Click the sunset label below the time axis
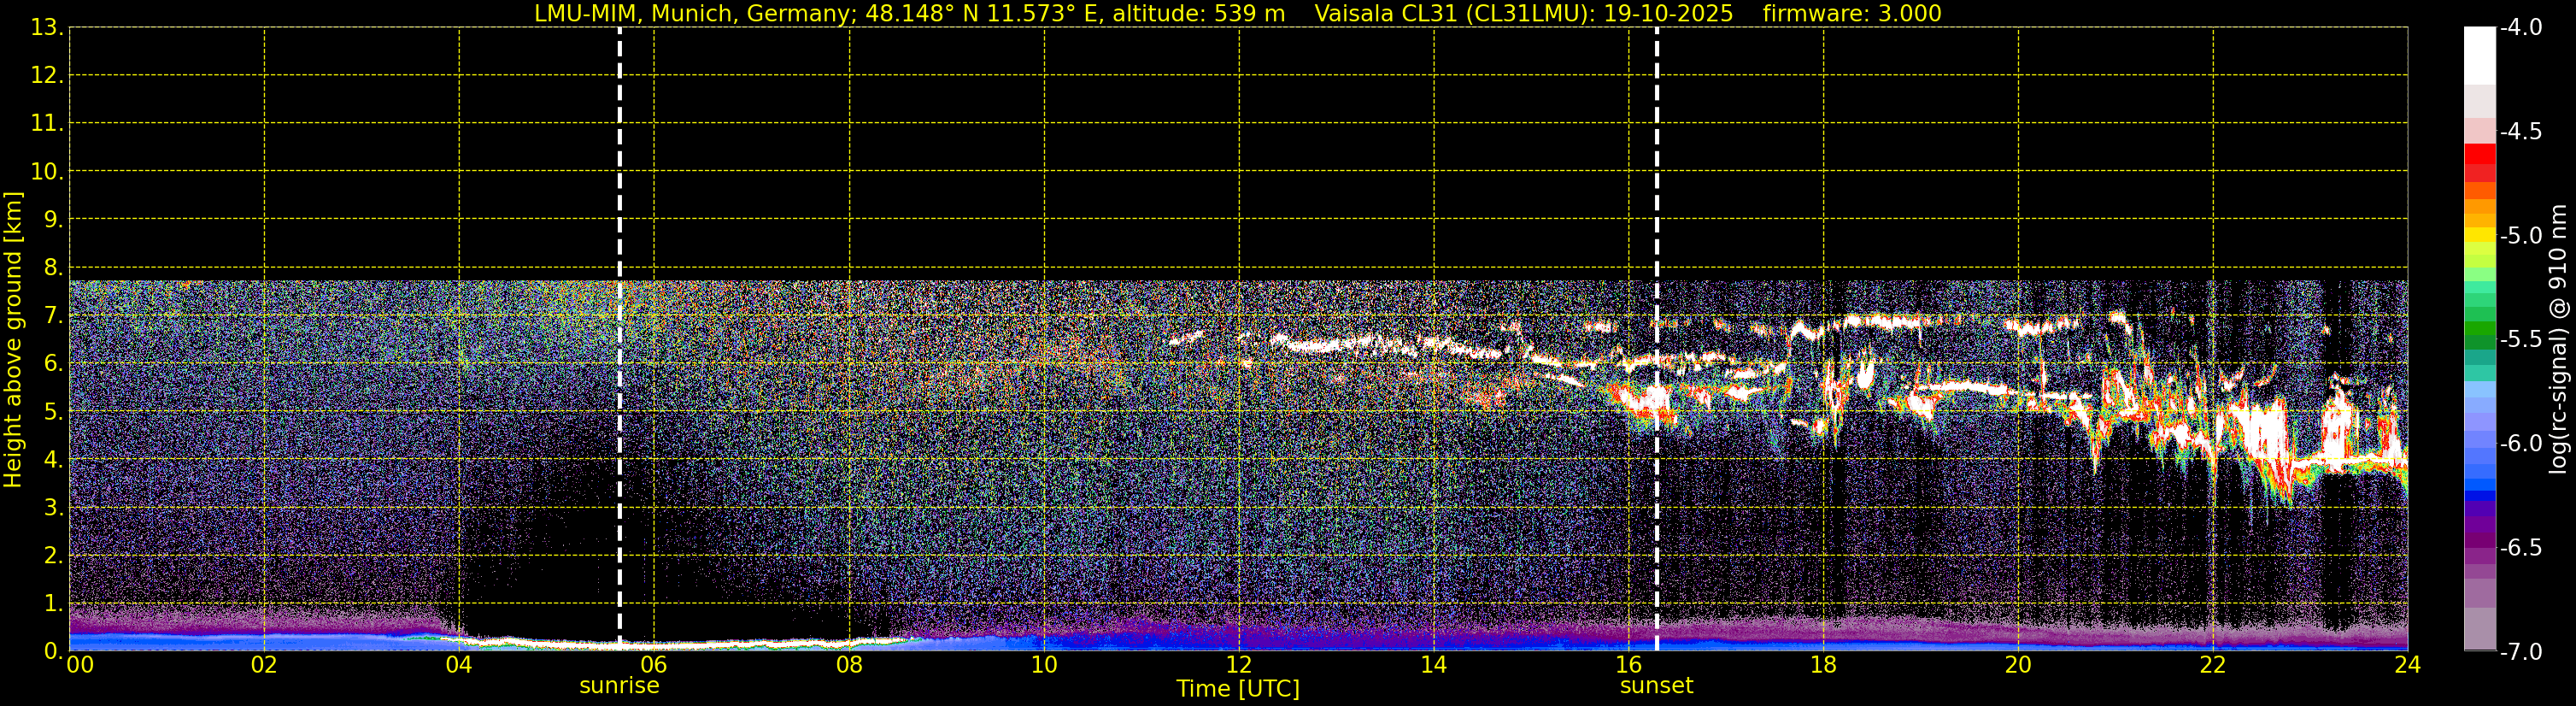Image resolution: width=2576 pixels, height=706 pixels. point(1656,686)
